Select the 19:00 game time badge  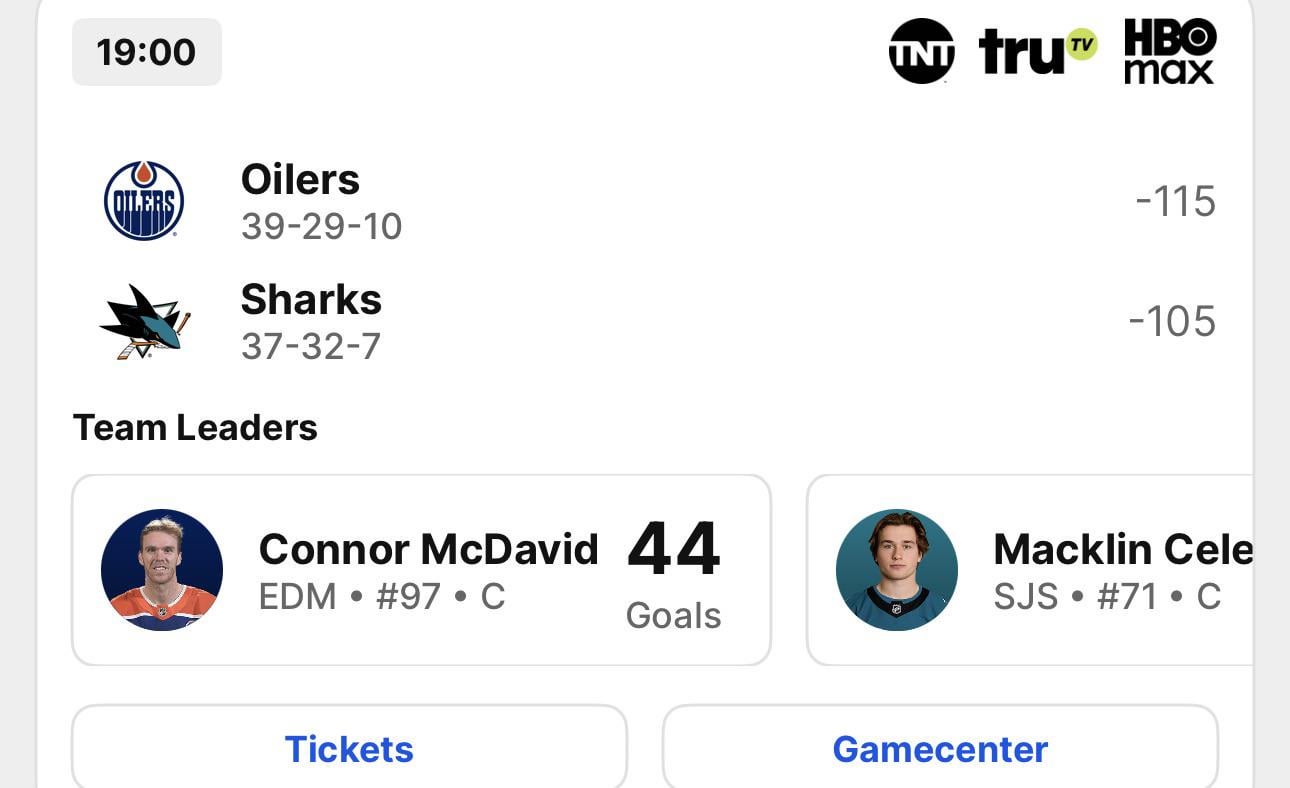pyautogui.click(x=146, y=52)
